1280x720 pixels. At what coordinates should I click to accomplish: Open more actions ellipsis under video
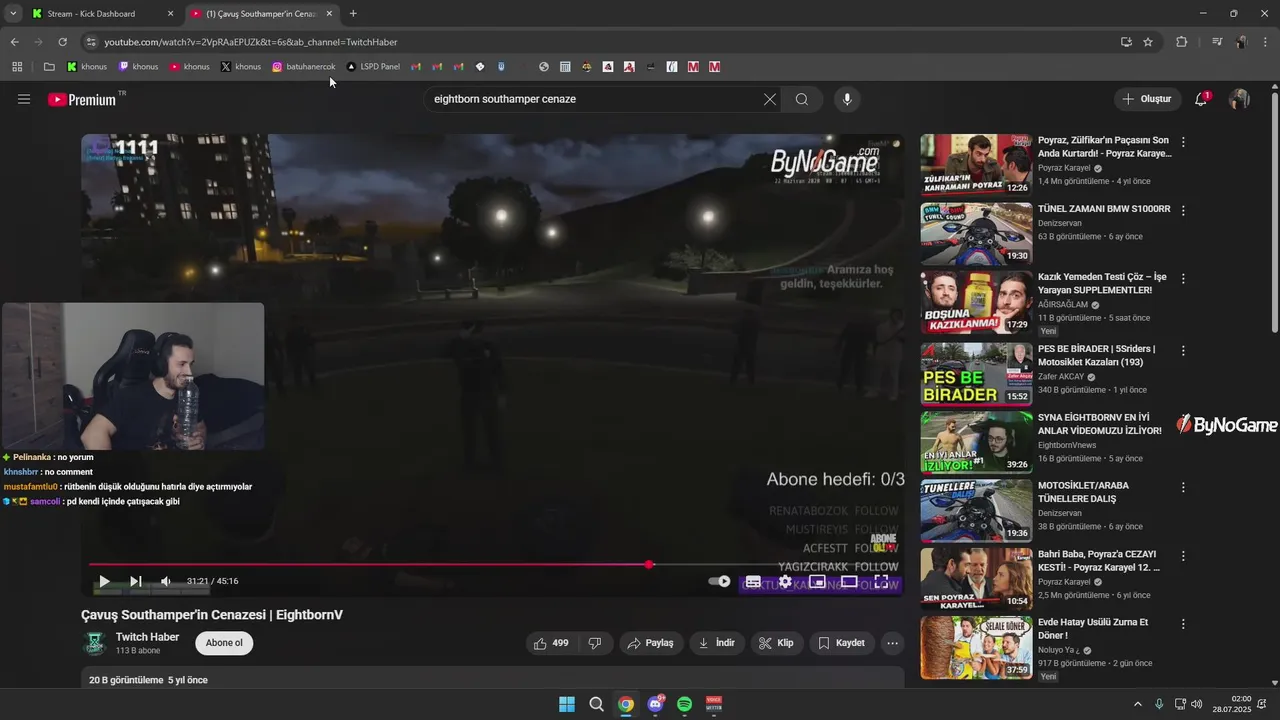pyautogui.click(x=893, y=643)
